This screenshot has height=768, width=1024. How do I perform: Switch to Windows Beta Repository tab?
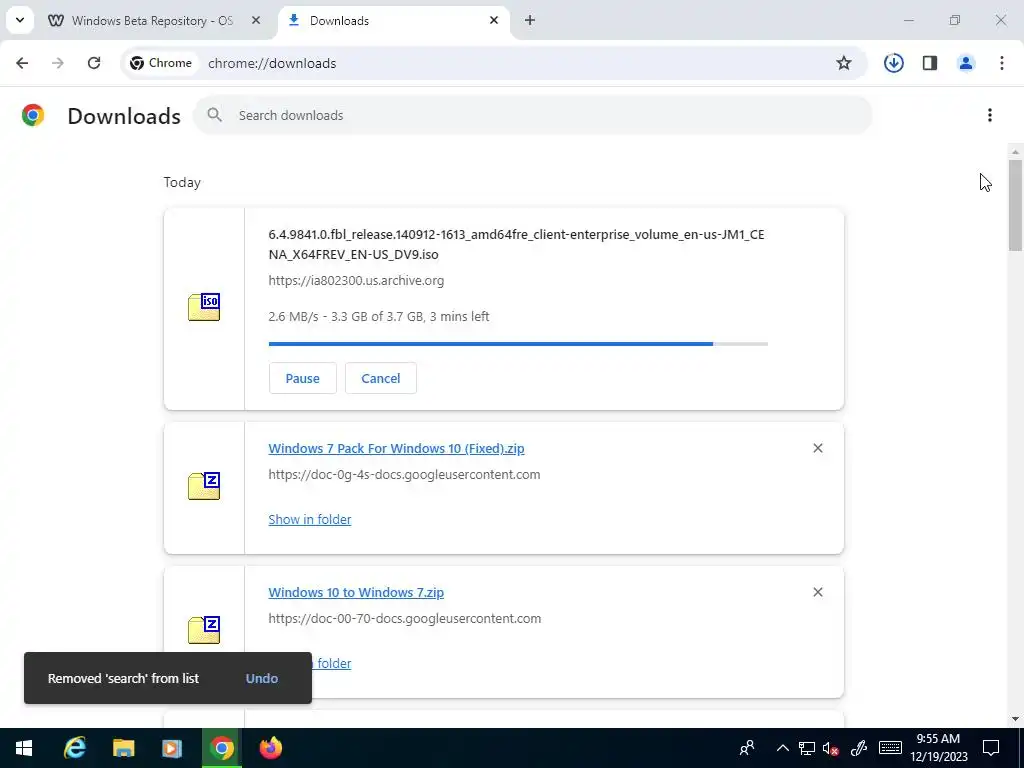point(152,21)
